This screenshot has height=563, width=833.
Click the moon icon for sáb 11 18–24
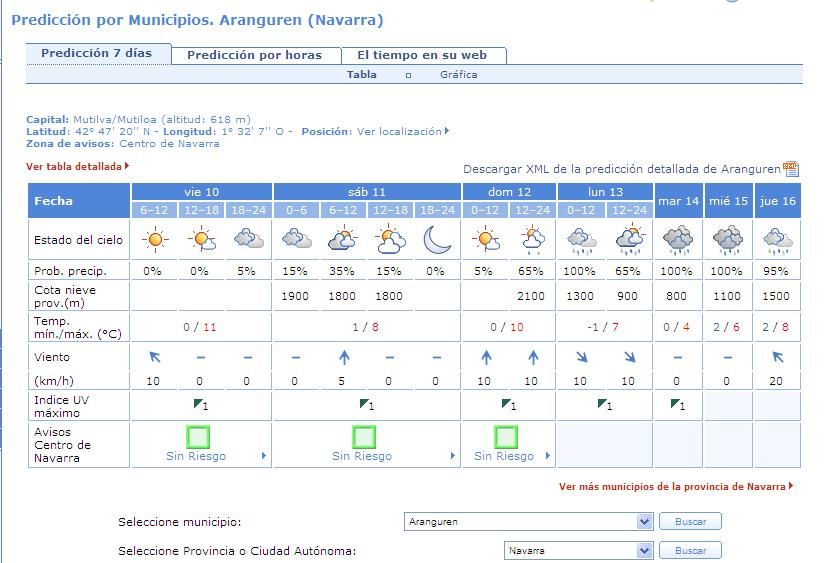pos(437,240)
